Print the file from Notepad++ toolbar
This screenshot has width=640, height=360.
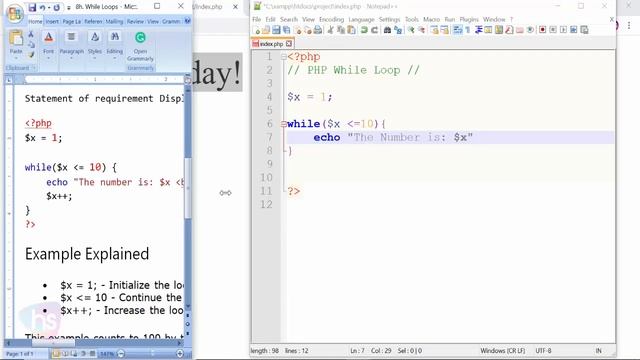pos(318,30)
